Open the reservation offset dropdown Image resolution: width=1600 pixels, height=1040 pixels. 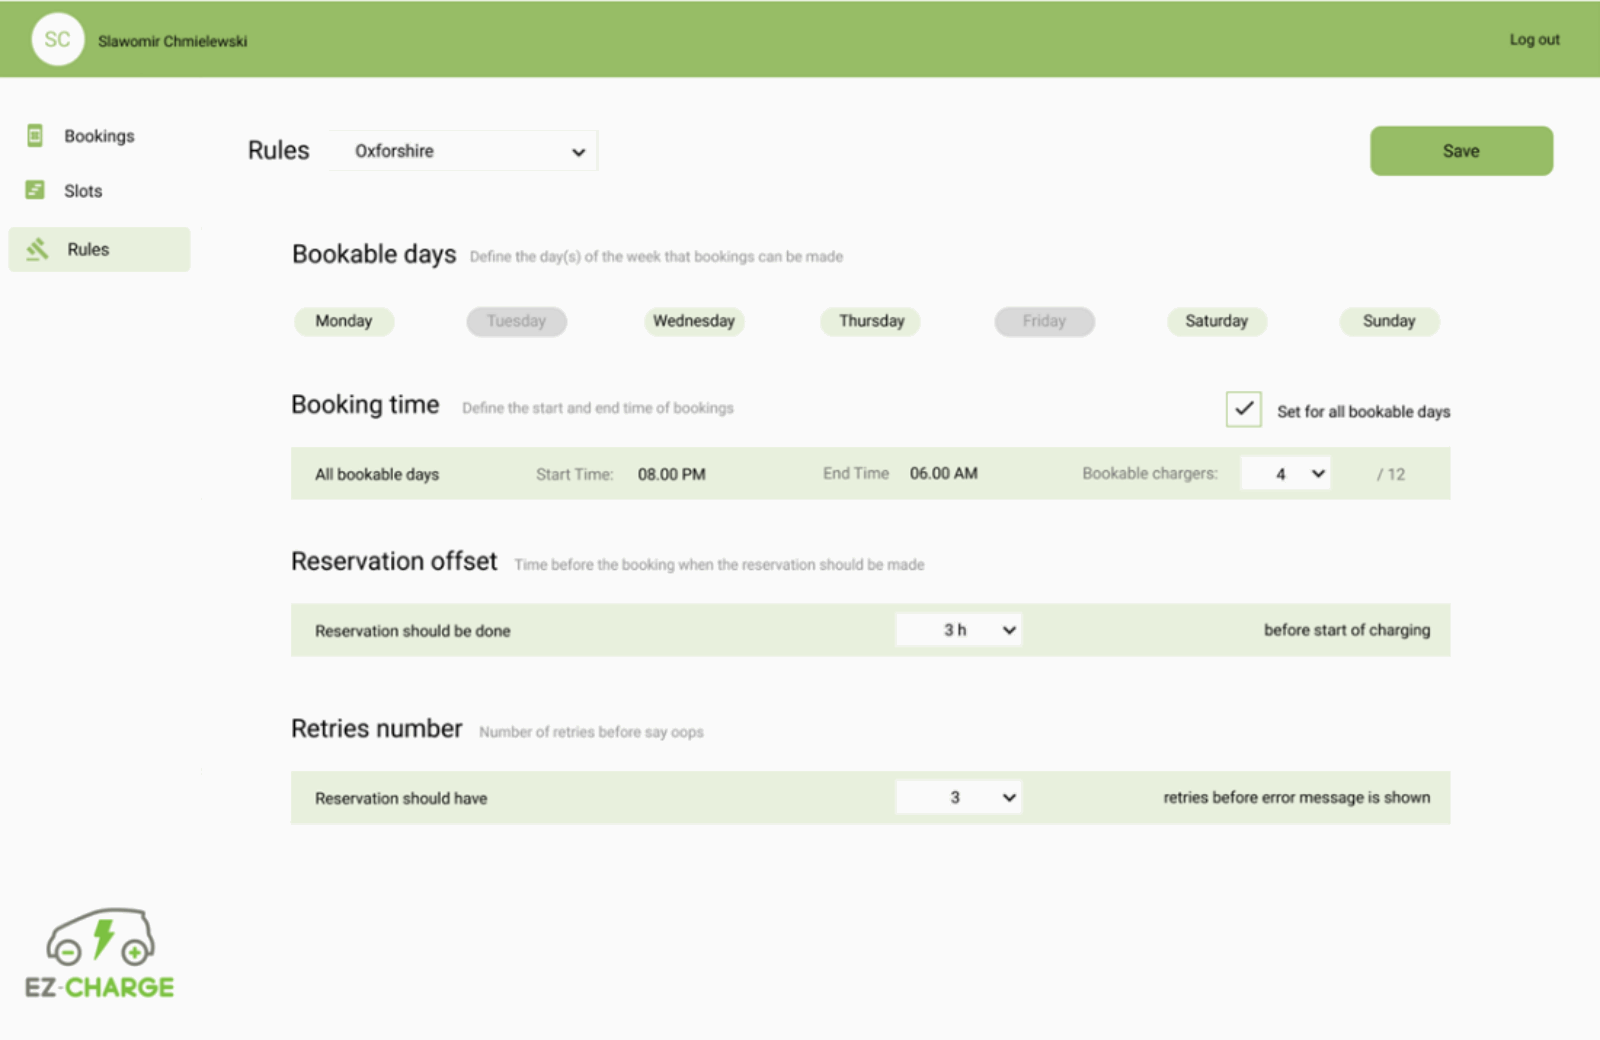click(x=958, y=630)
